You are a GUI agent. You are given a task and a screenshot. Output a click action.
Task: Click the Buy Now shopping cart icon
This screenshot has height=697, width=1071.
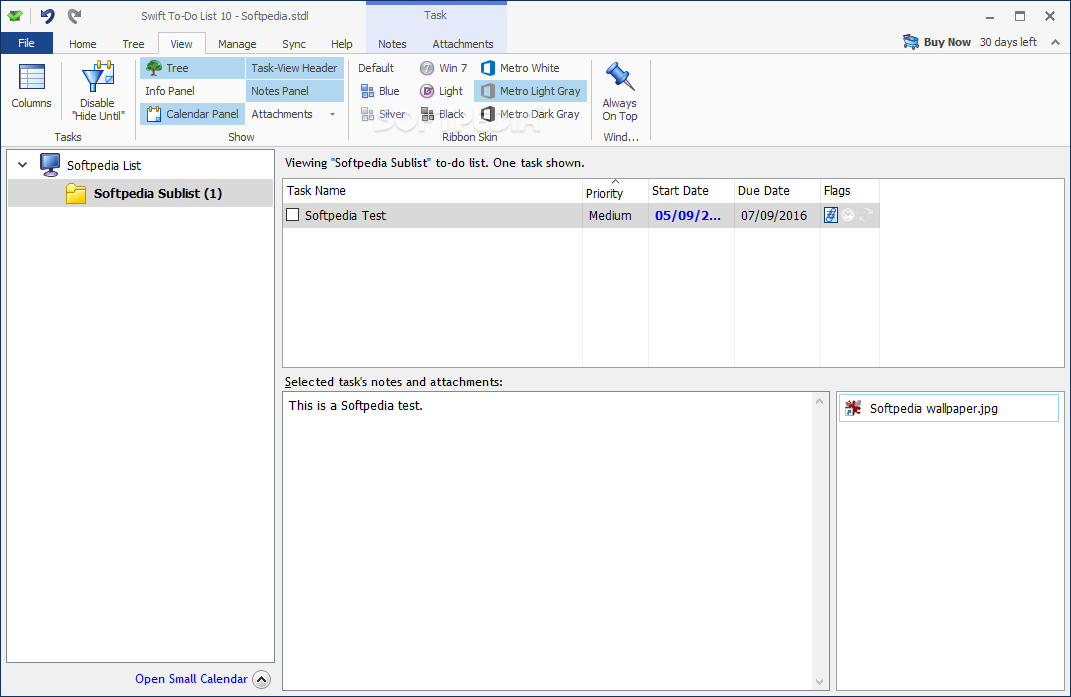910,42
